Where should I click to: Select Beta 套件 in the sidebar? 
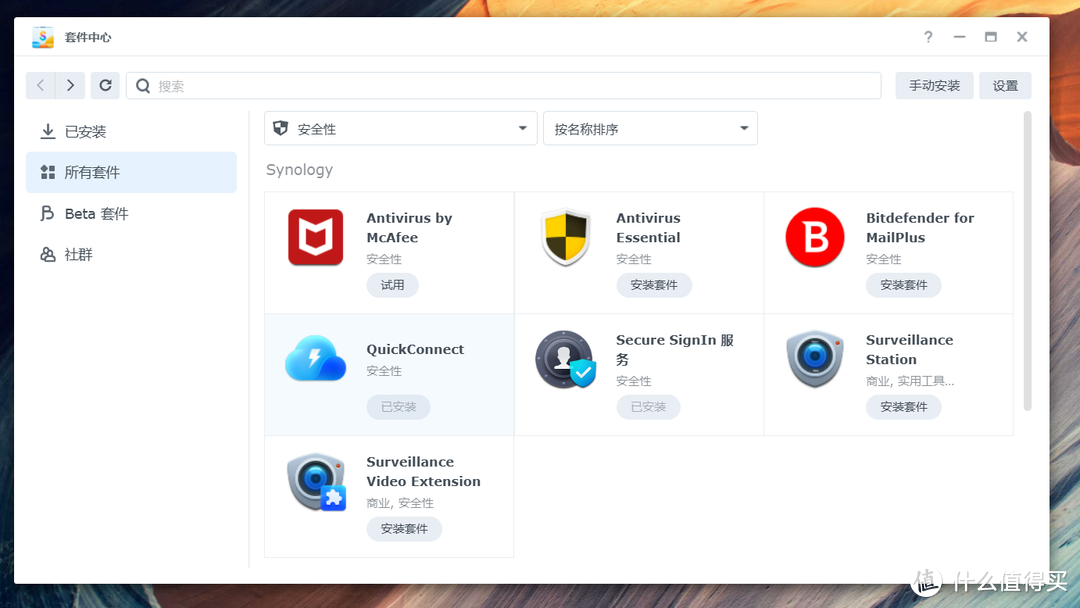pos(131,213)
